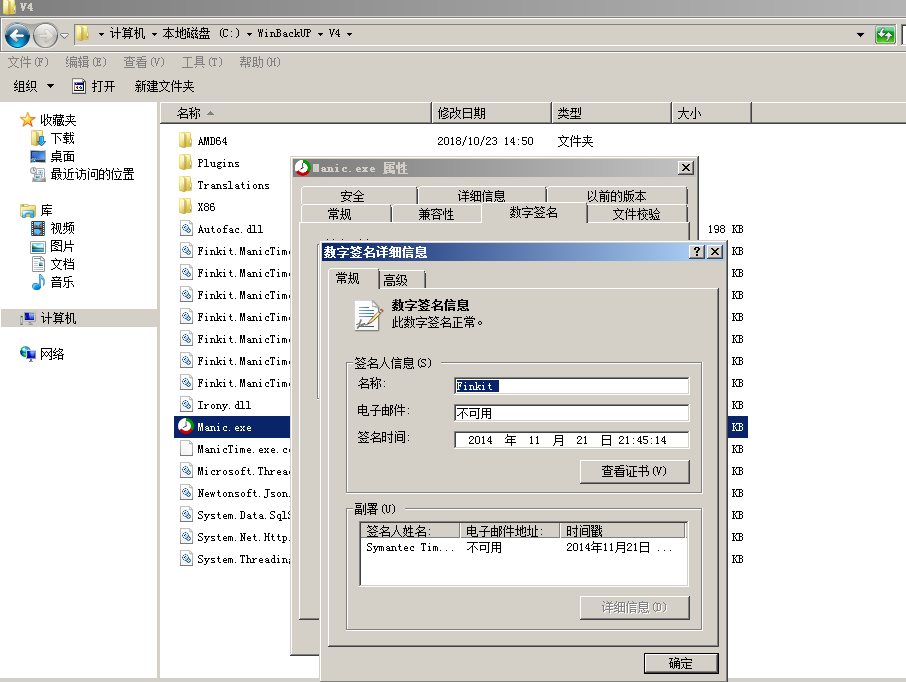The image size is (906, 682).
Task: Open the 编辑(E) menu
Action: [86, 62]
